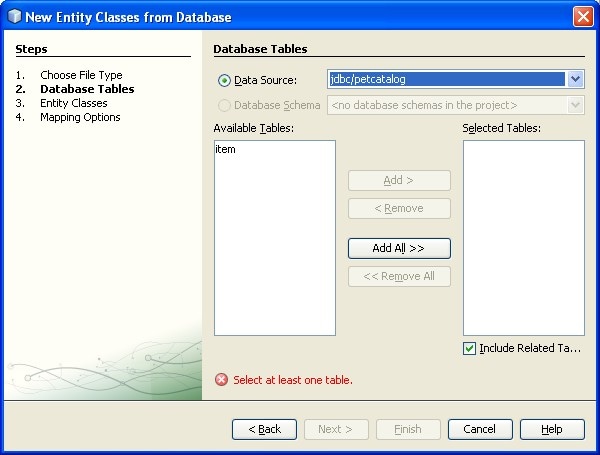Toggle Include Related Tables checkbox
Image resolution: width=600 pixels, height=455 pixels.
click(469, 348)
